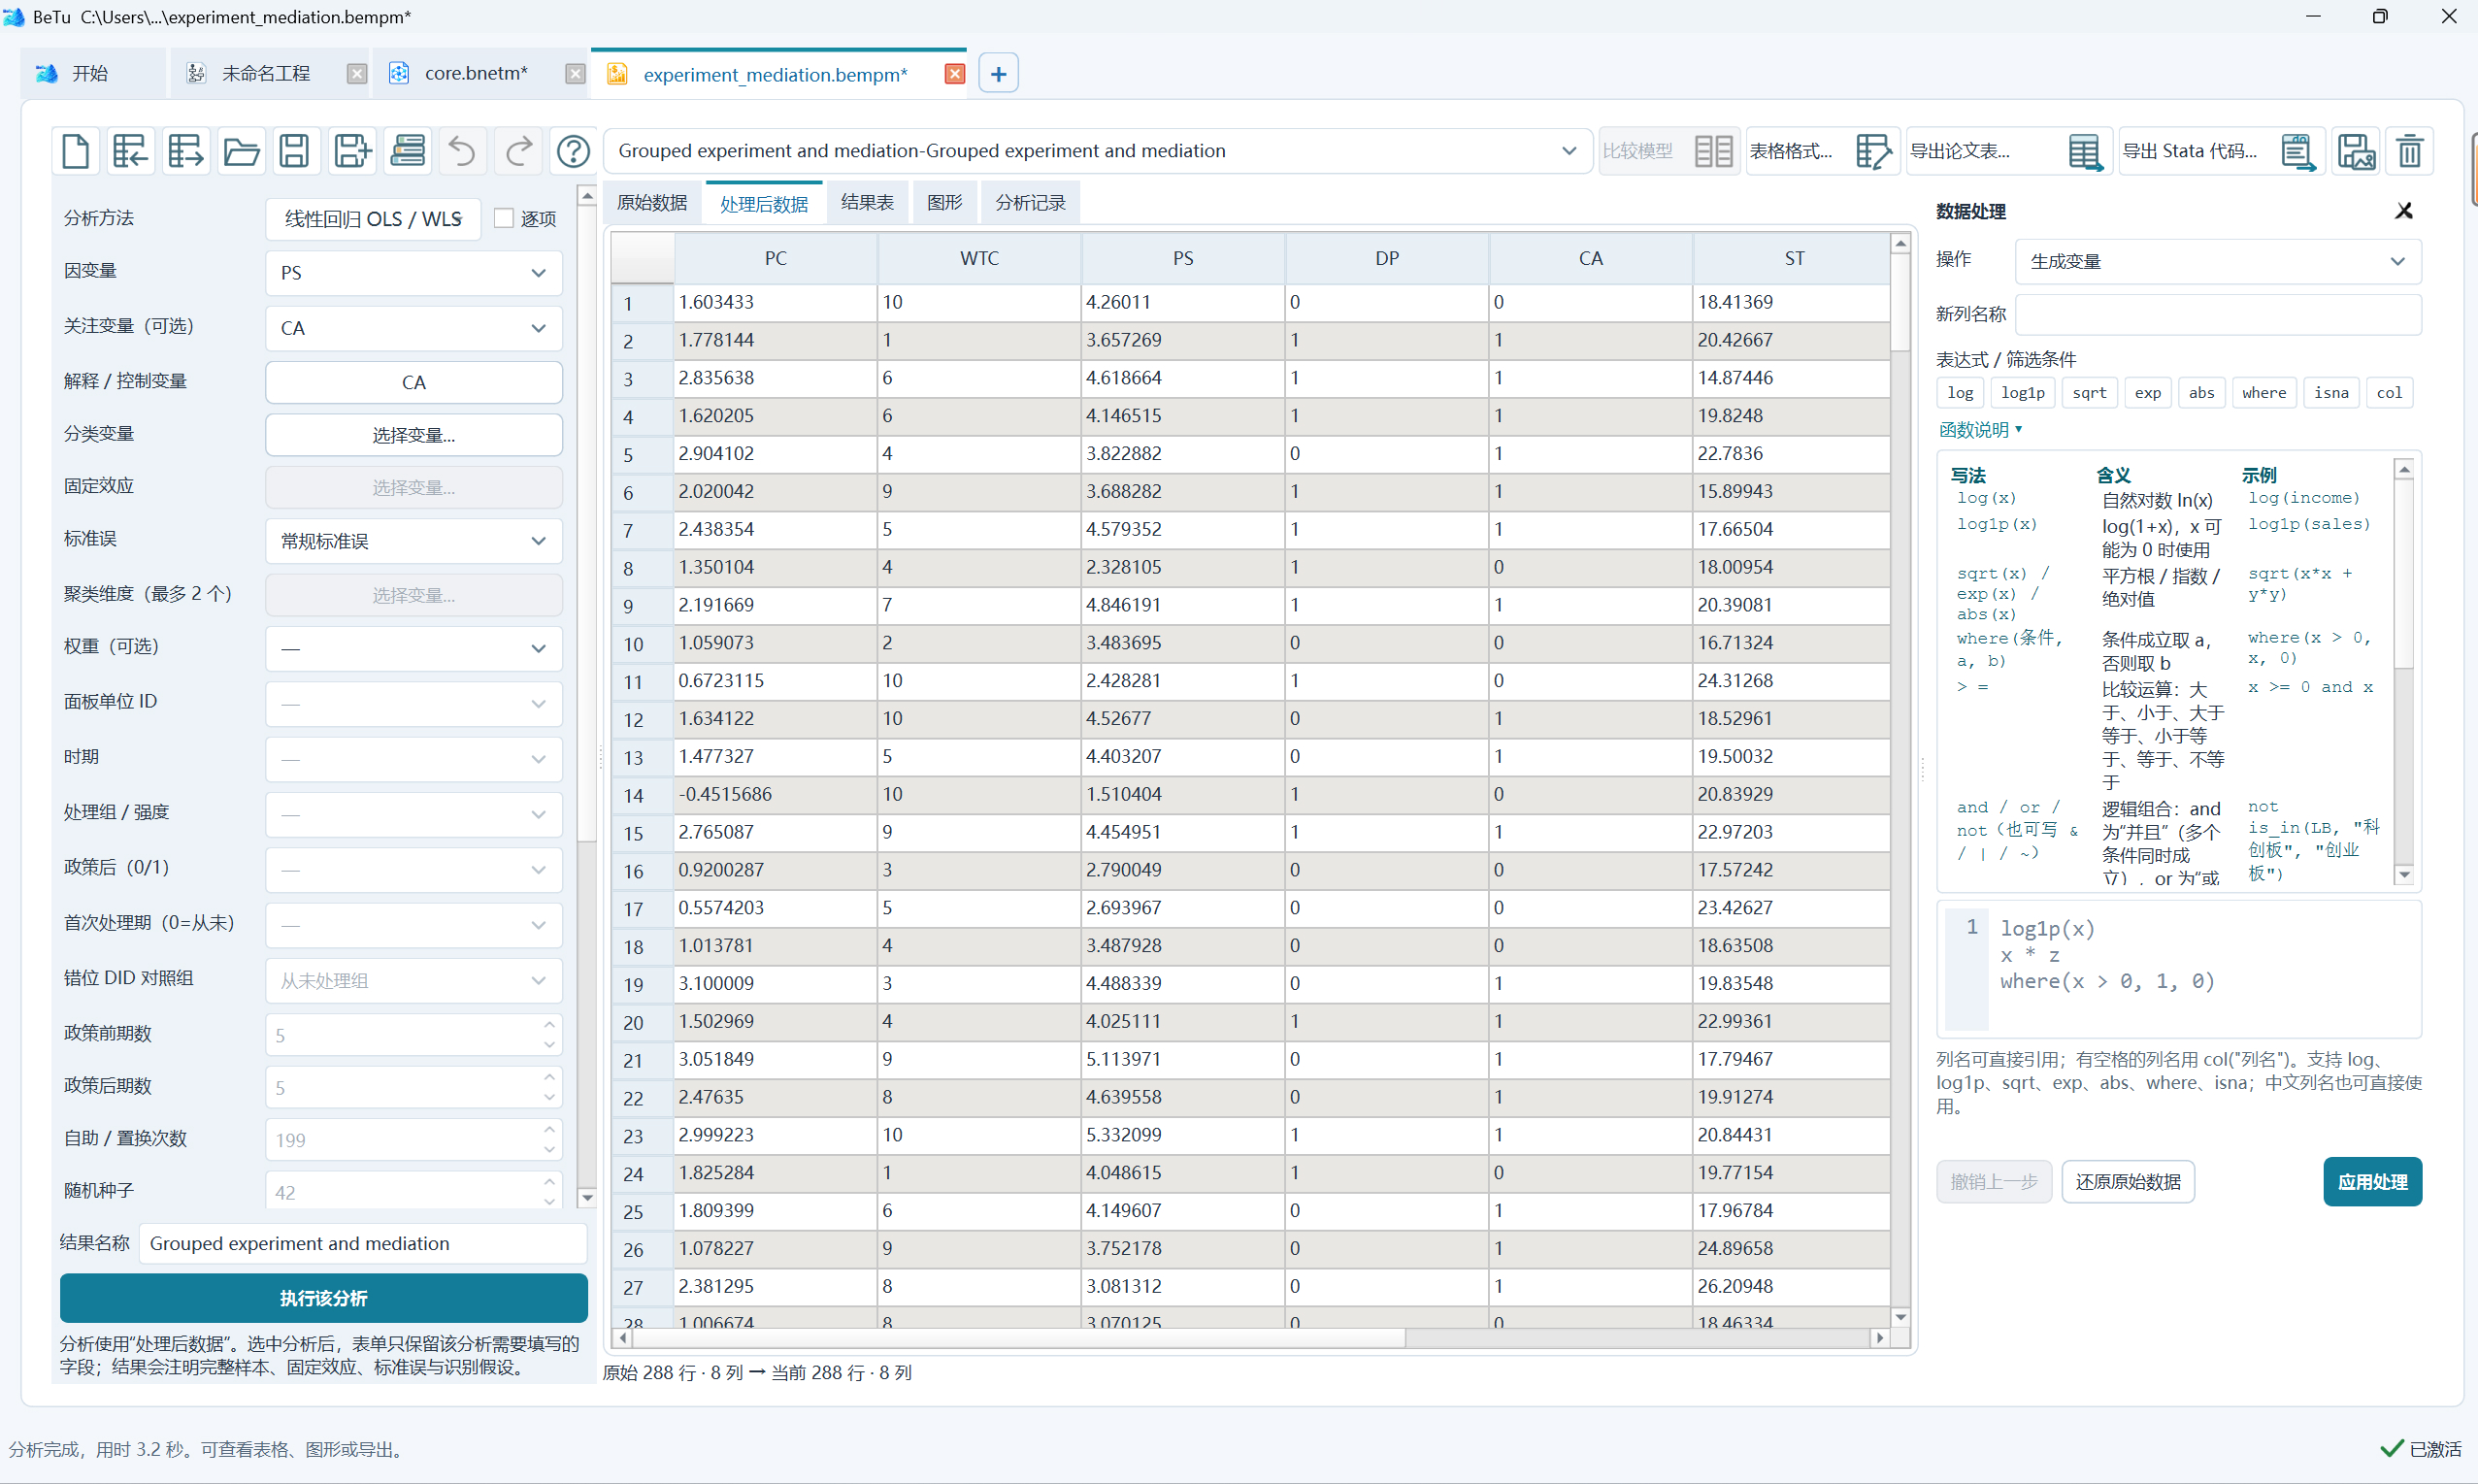The height and width of the screenshot is (1484, 2478).
Task: Collapse the 函数说明 expander
Action: [1980, 430]
